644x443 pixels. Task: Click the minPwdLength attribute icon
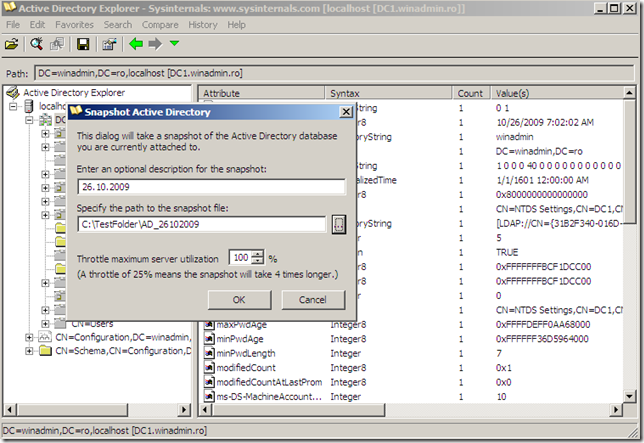tap(209, 353)
